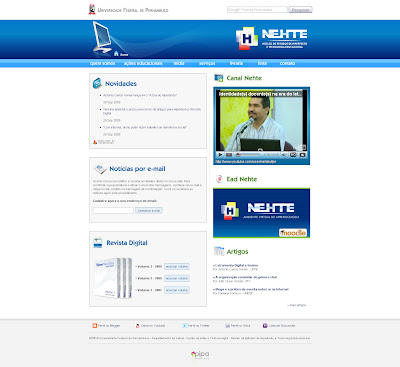Click the Cadastrar e-mail button
Viewport: 400px width, 367px height.
[x=149, y=210]
